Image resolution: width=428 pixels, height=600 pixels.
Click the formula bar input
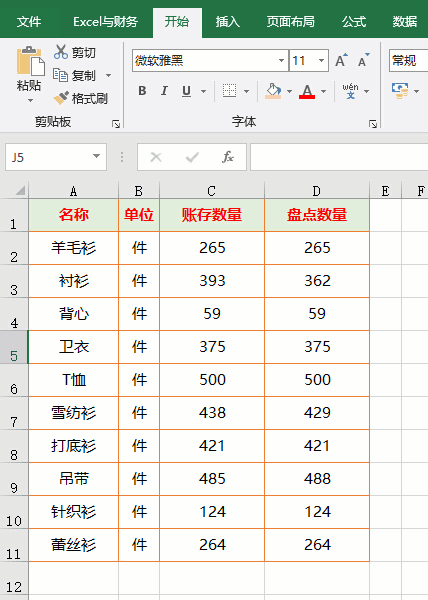pyautogui.click(x=339, y=157)
